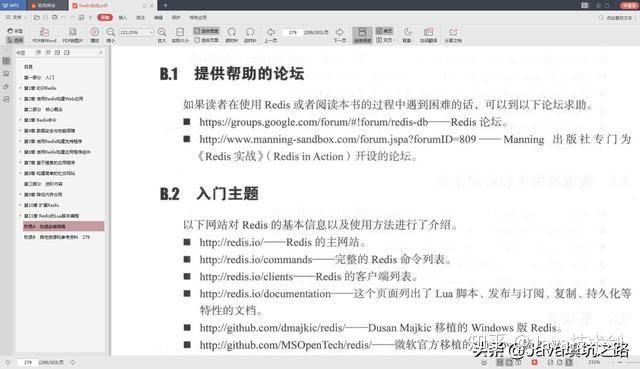The width and height of the screenshot is (640, 369).
Task: Open the File menu
Action: [x=15, y=18]
